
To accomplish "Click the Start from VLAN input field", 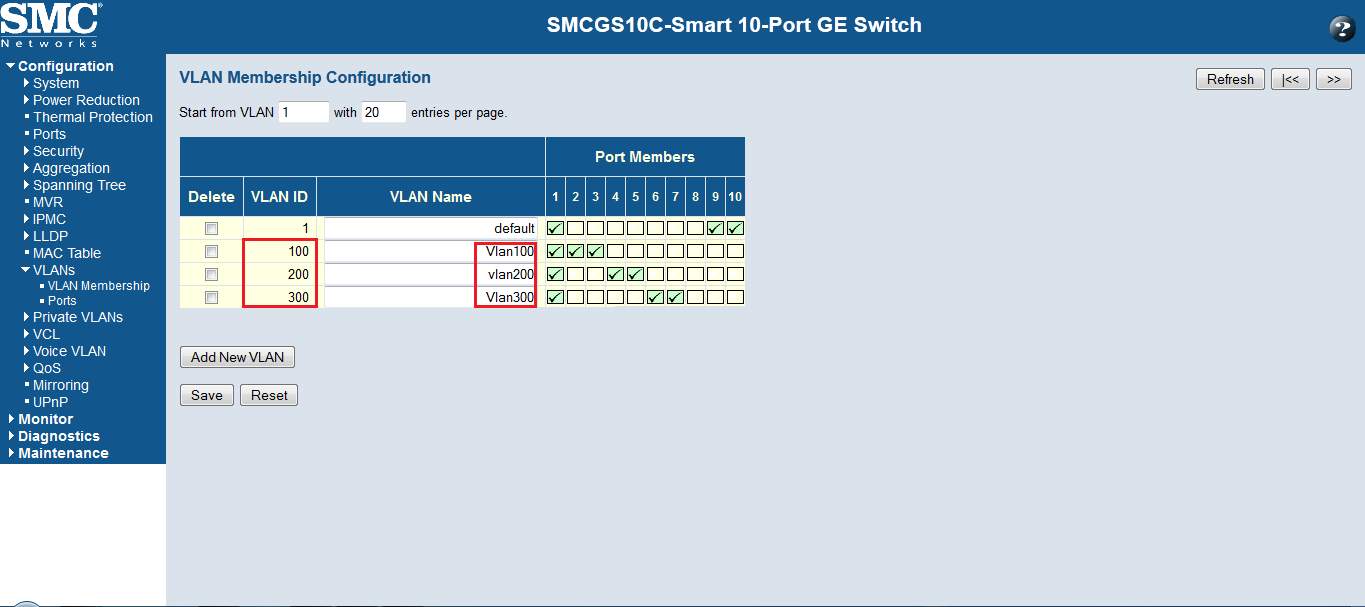I will coord(303,112).
